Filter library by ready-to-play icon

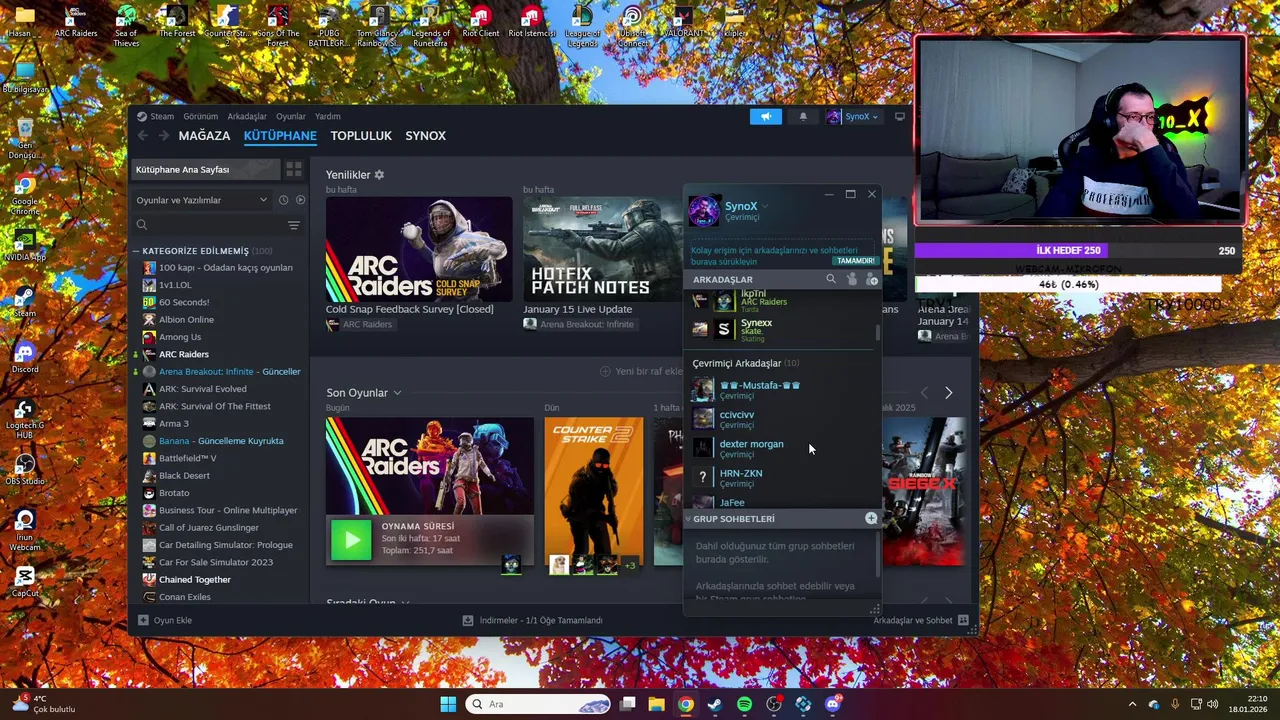[300, 200]
